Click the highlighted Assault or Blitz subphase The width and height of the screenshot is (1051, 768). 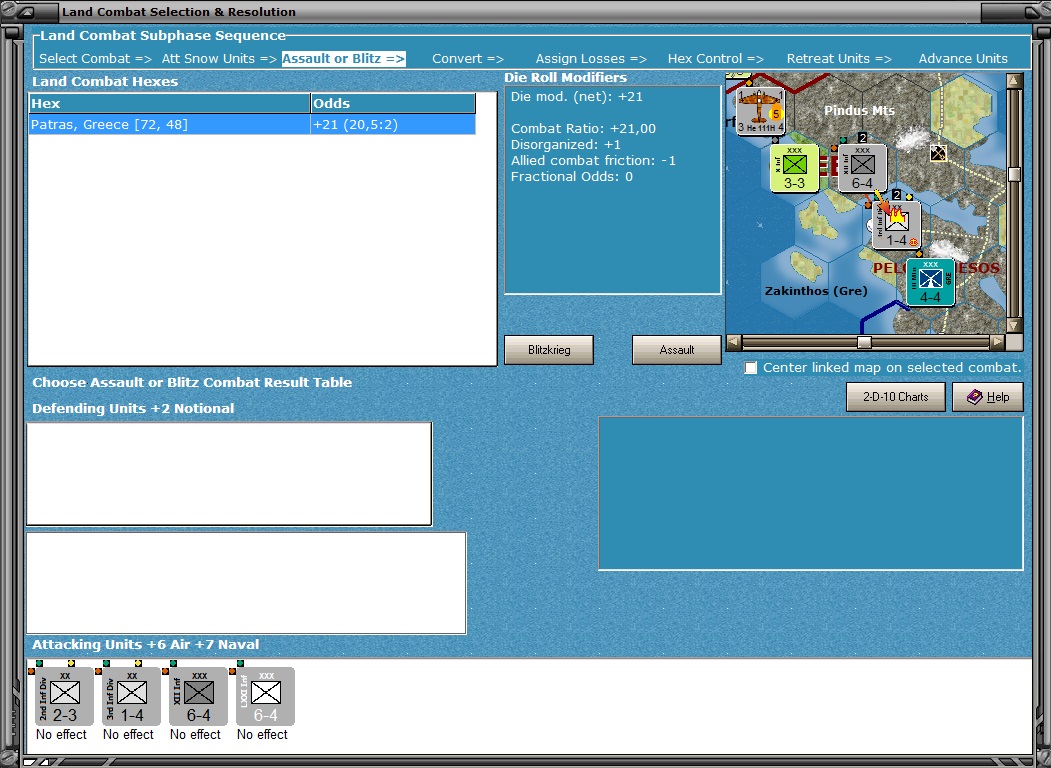[343, 58]
